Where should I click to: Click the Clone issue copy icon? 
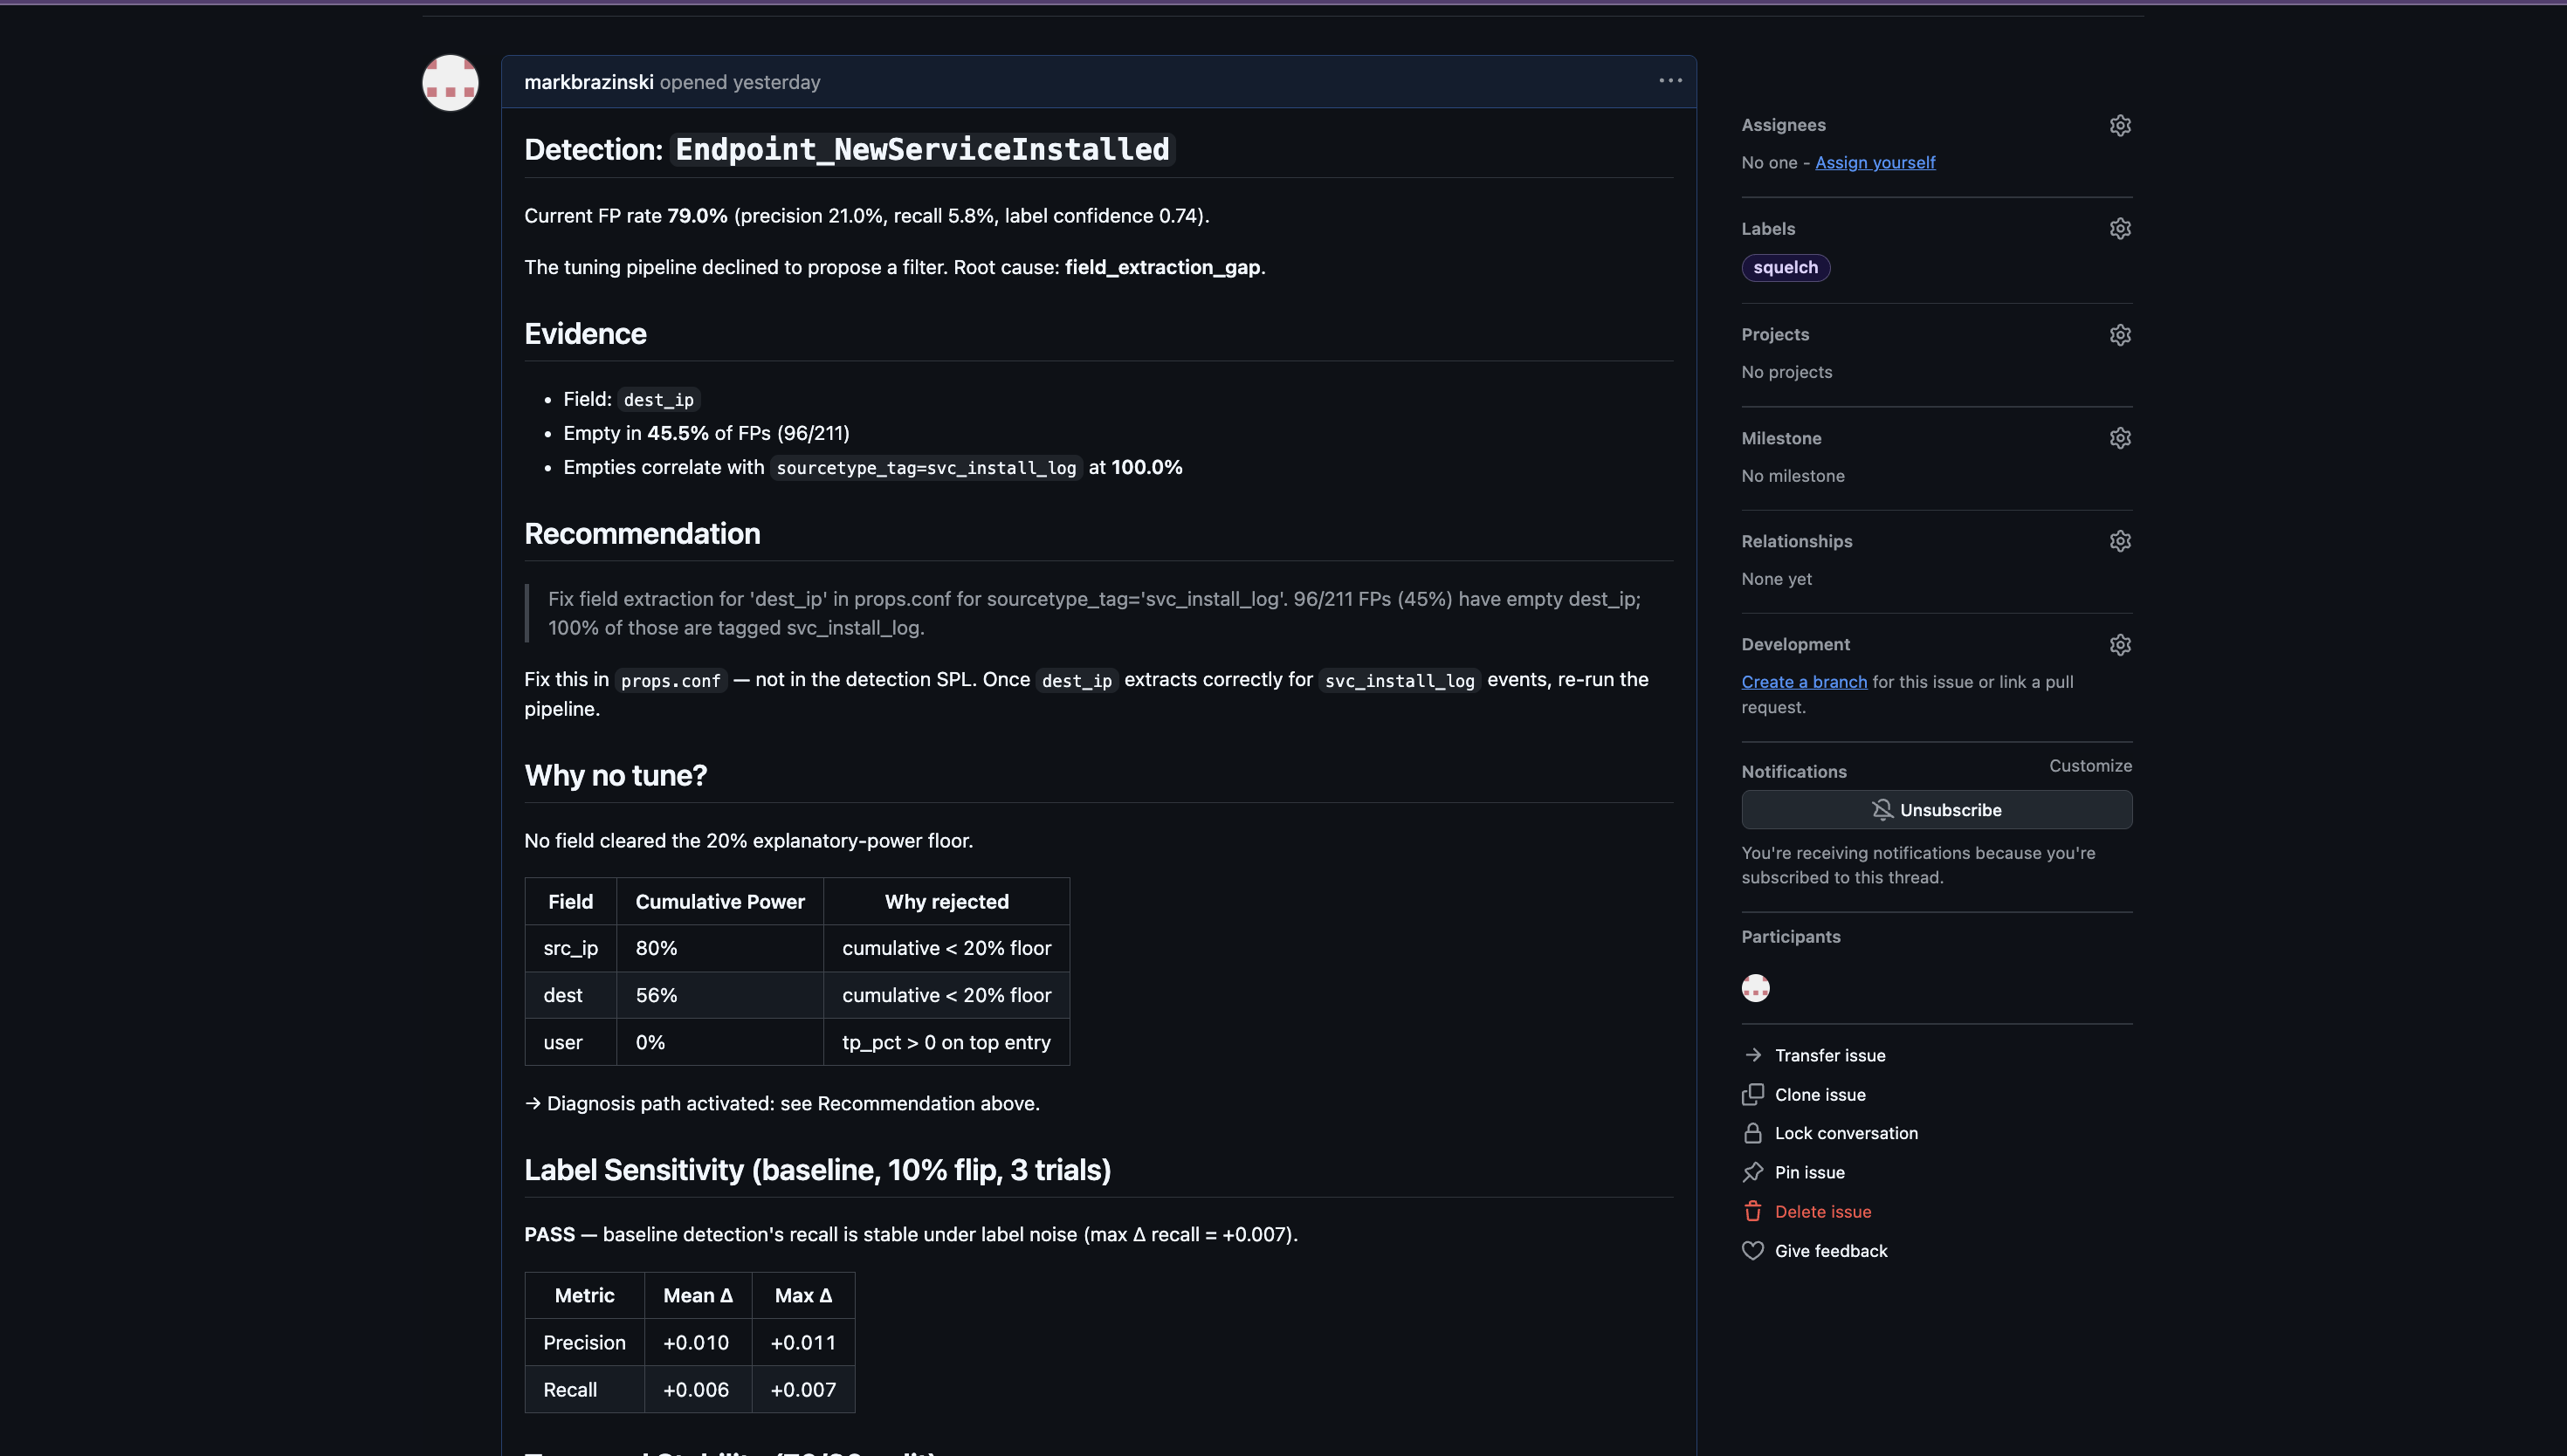tap(1752, 1094)
